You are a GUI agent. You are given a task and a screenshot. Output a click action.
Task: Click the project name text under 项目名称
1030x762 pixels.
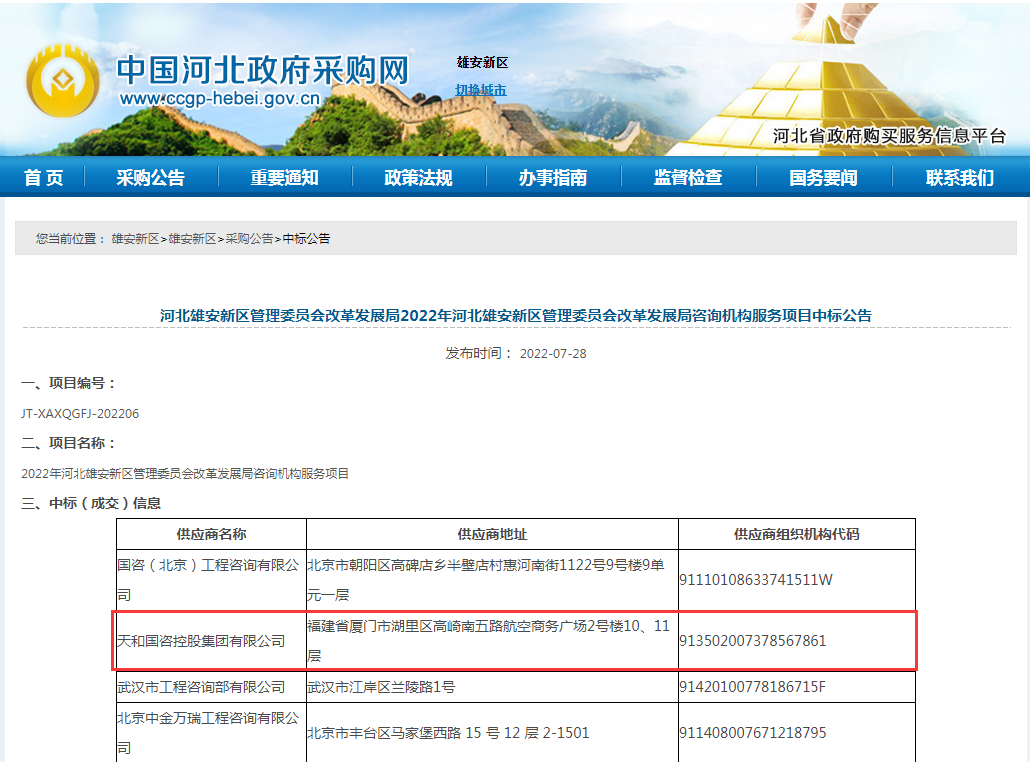pos(185,474)
